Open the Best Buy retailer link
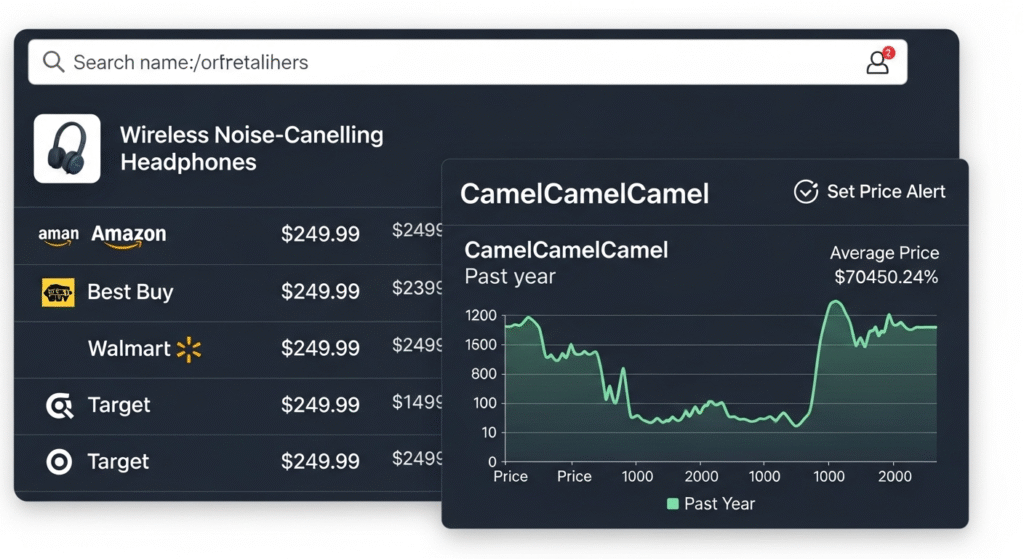1024x559 pixels. [130, 292]
